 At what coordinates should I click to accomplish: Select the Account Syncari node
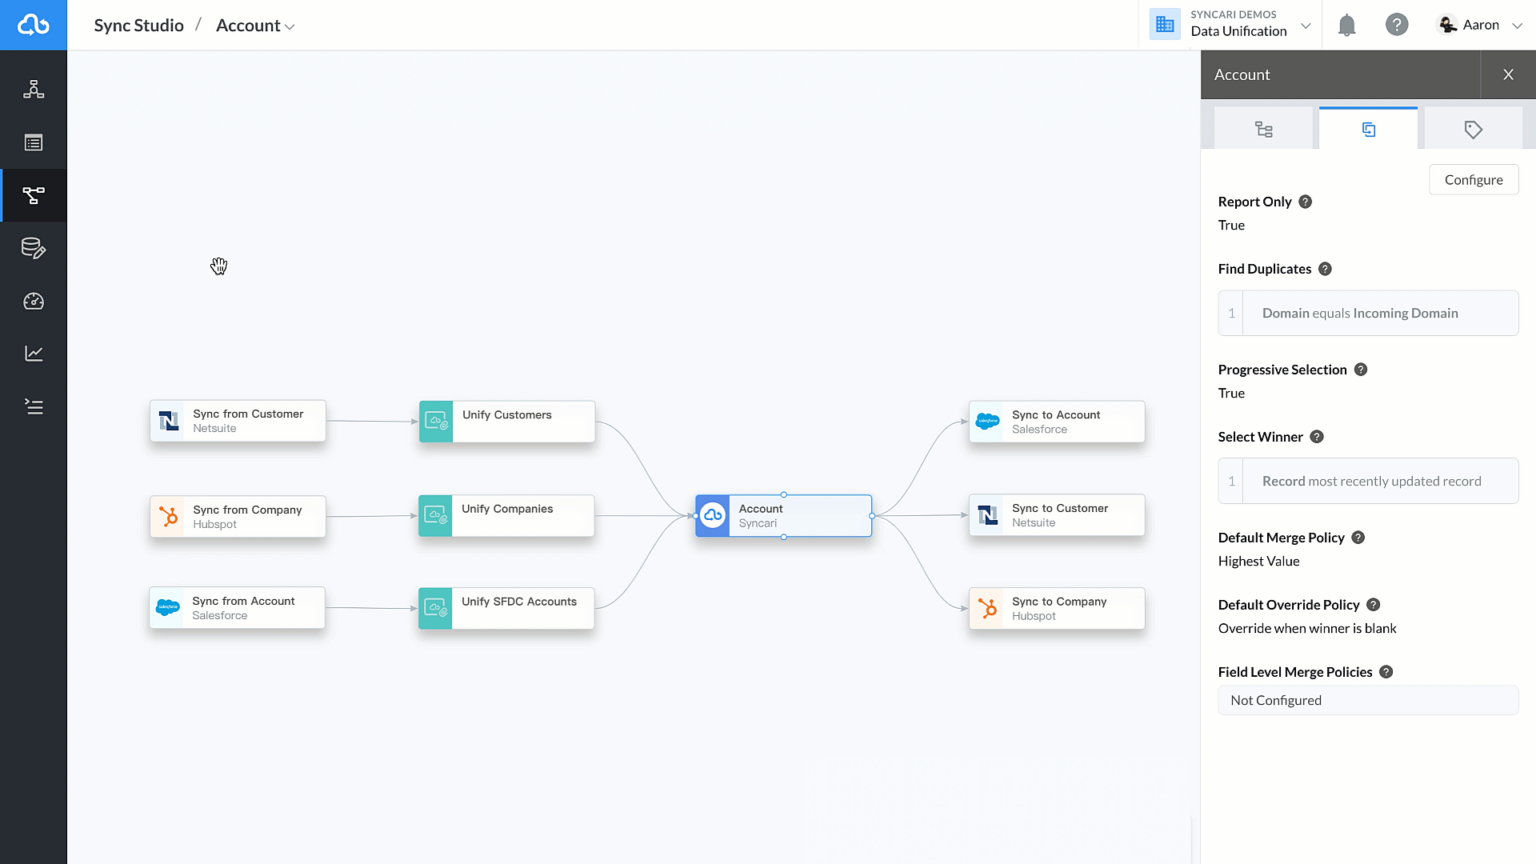tap(784, 516)
